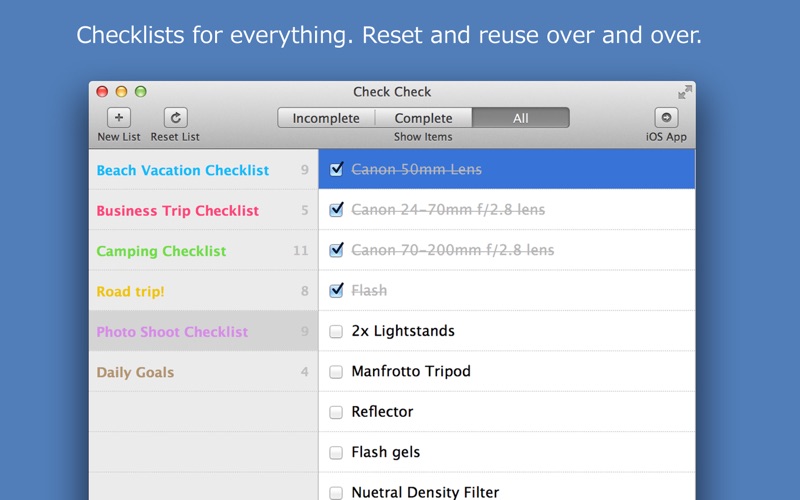Uncheck the Canon 50mm Lens checkbox
Screen dimensions: 800x500
tap(336, 169)
